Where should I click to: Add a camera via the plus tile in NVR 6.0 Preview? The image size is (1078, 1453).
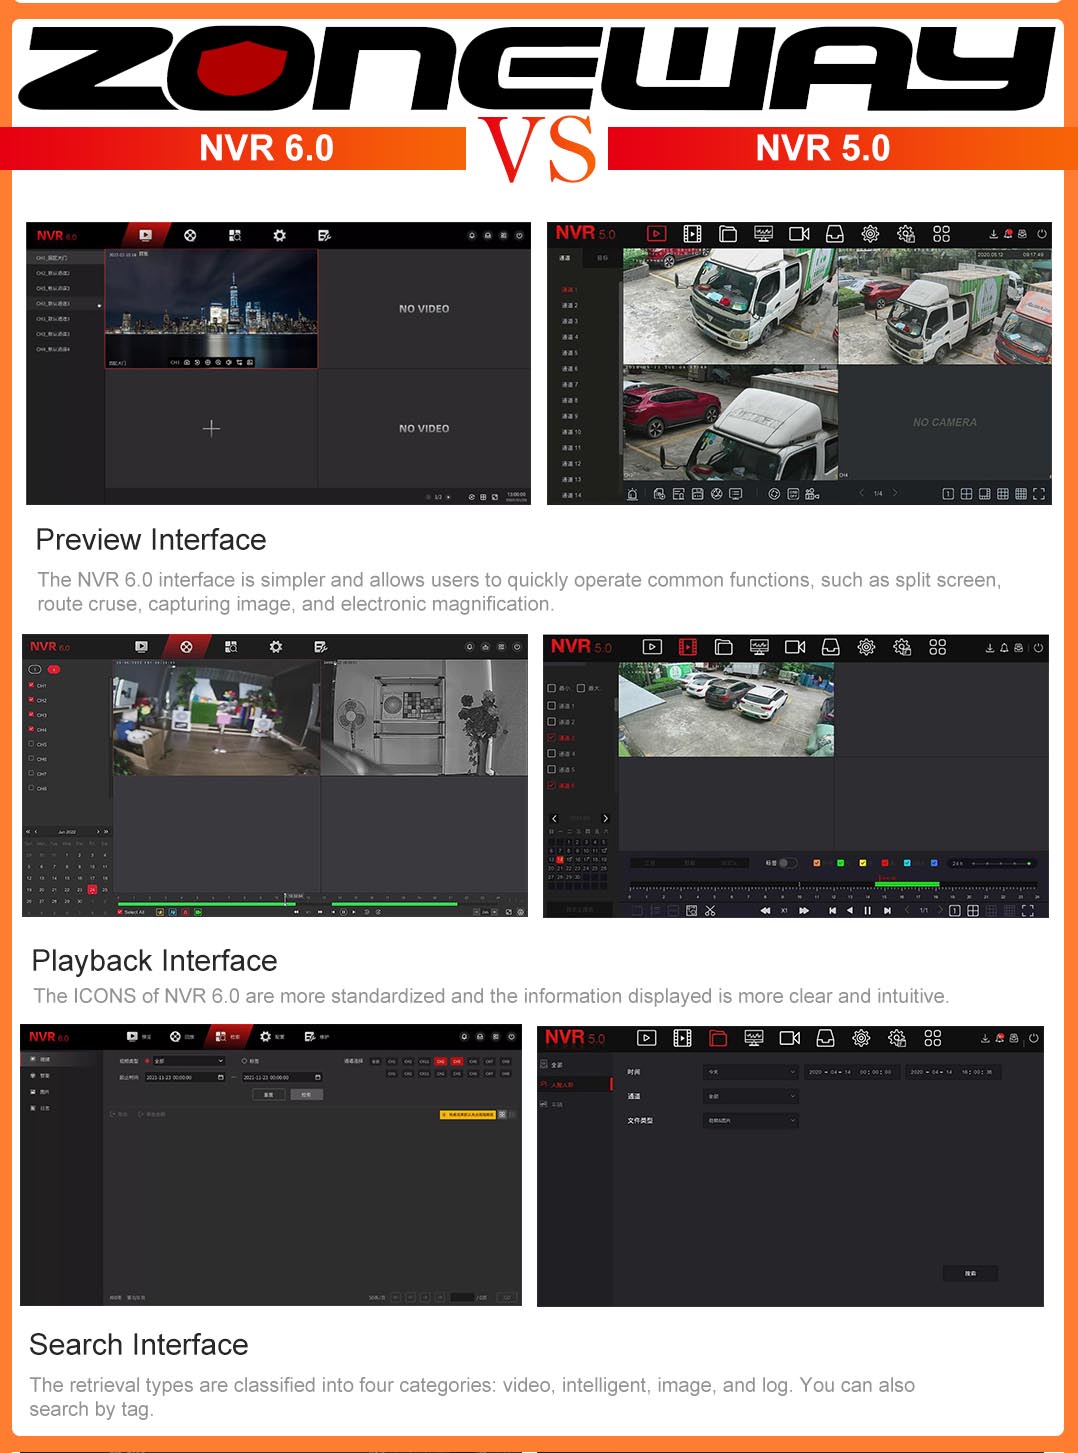pos(211,428)
